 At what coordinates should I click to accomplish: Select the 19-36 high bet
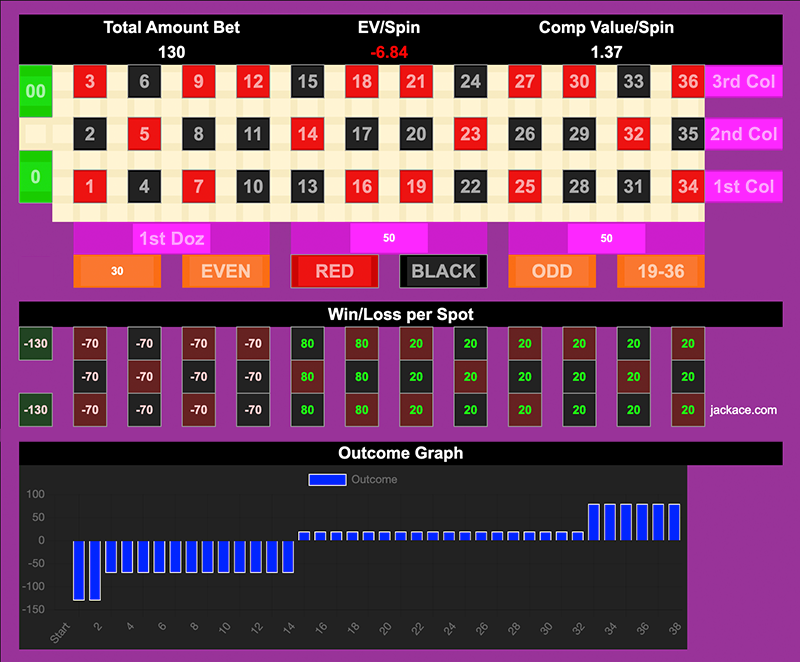(x=660, y=271)
